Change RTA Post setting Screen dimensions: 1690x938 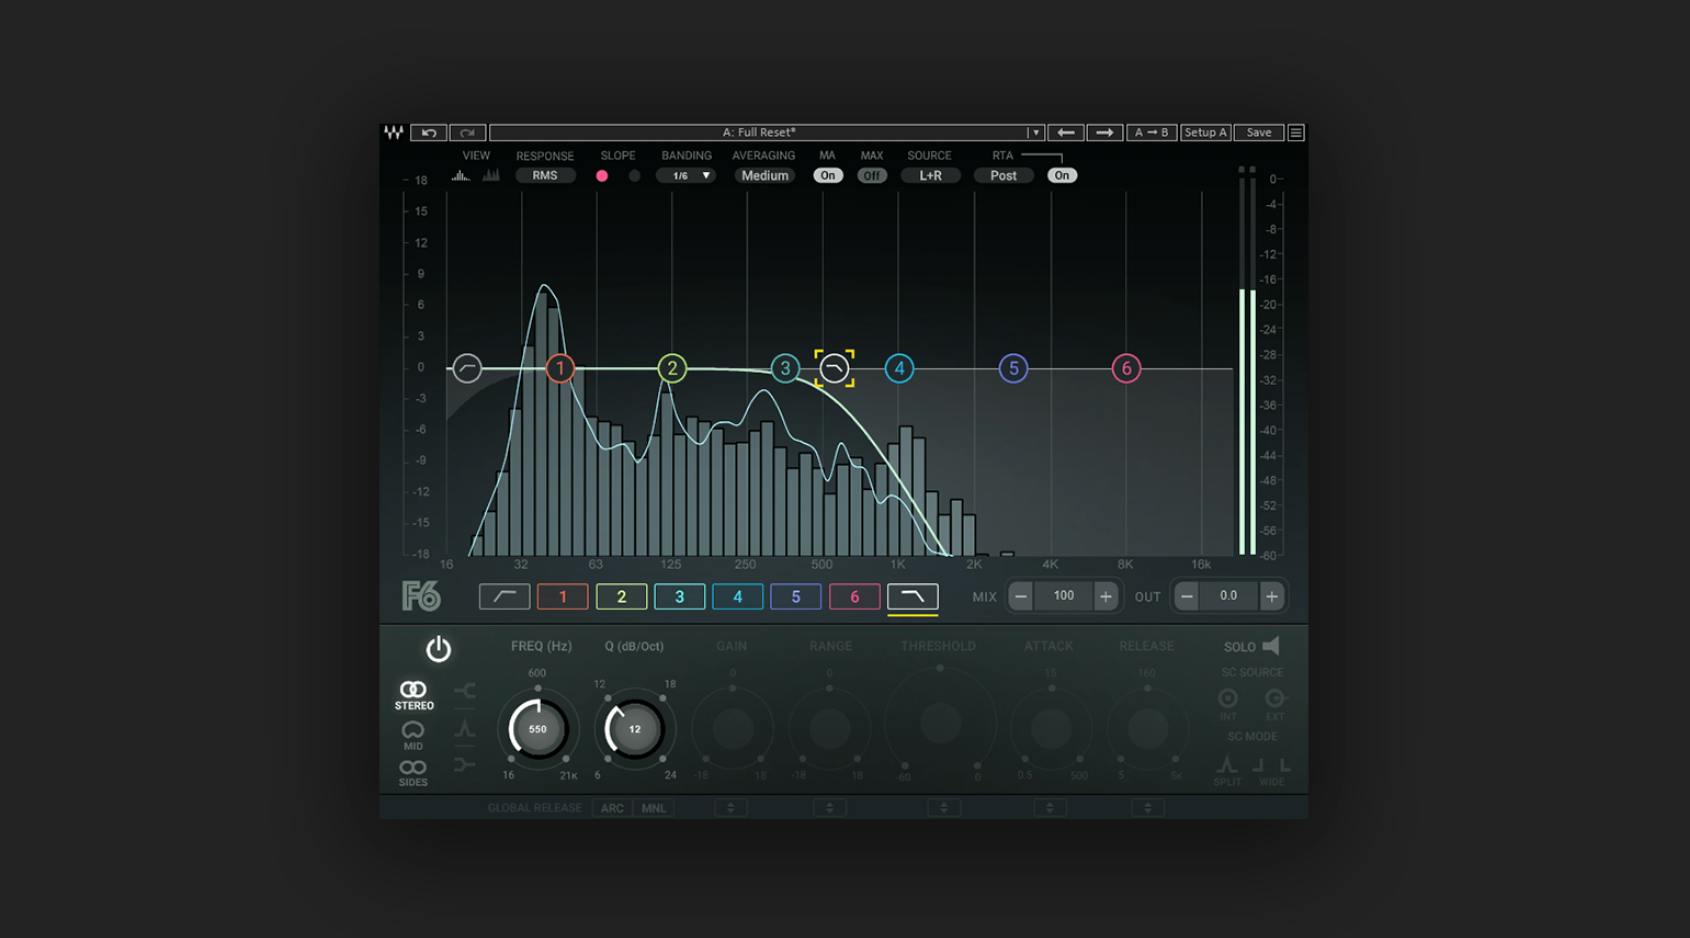(1003, 176)
